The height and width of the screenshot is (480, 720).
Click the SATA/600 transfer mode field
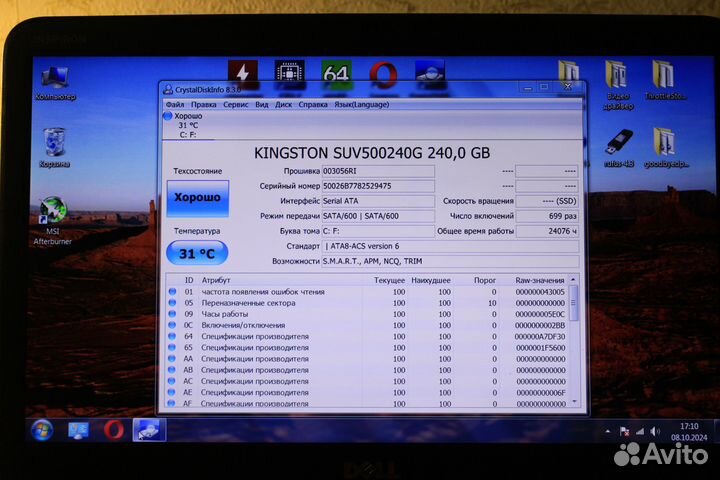pos(378,216)
